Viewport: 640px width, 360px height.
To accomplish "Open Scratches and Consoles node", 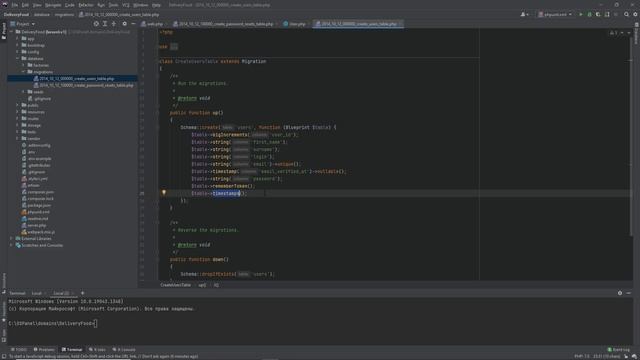I will pos(39,245).
